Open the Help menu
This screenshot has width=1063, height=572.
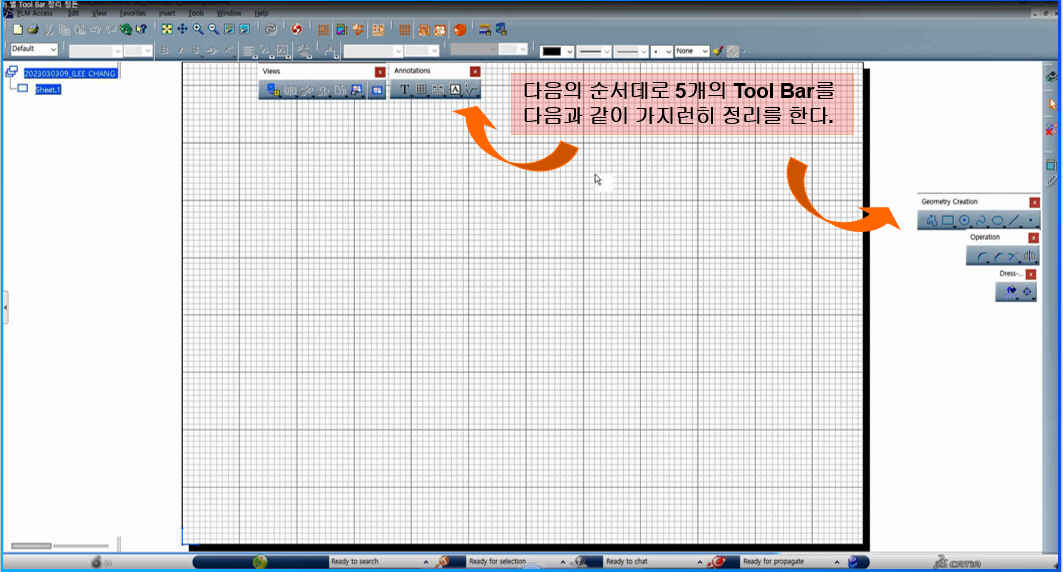pos(261,13)
